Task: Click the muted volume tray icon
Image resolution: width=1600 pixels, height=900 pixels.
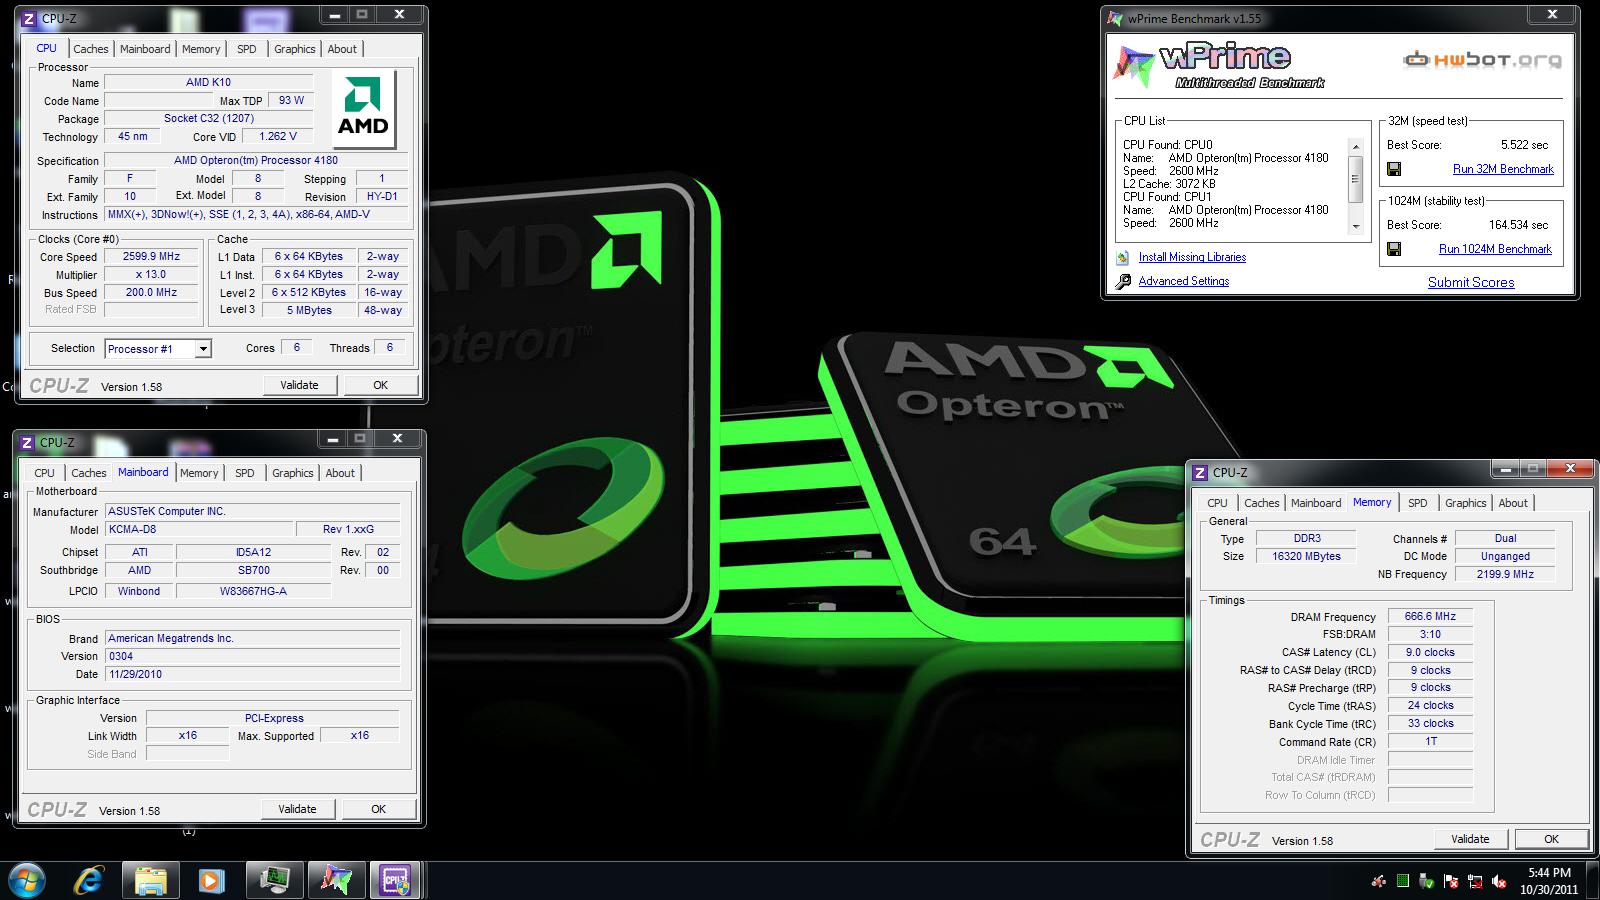Action: 1499,882
